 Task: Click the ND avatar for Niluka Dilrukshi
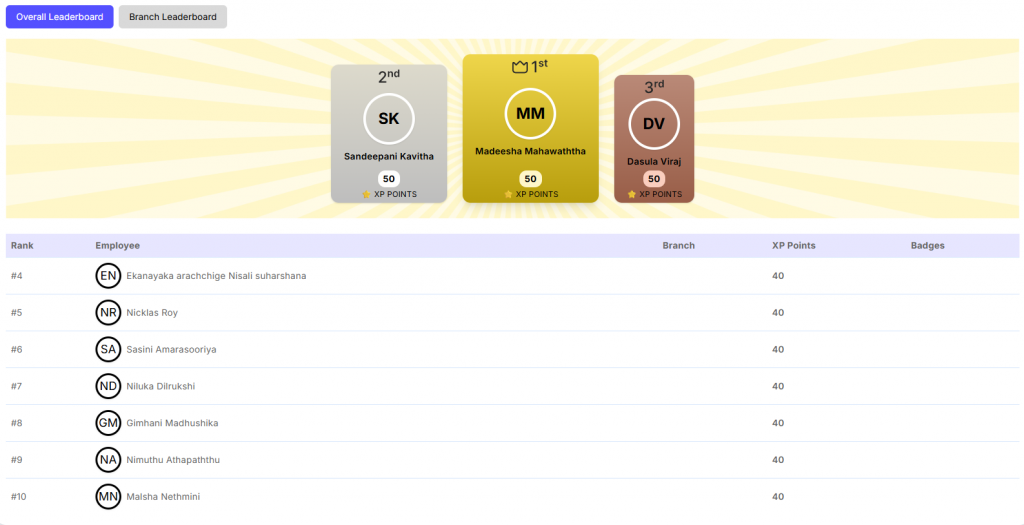(108, 386)
